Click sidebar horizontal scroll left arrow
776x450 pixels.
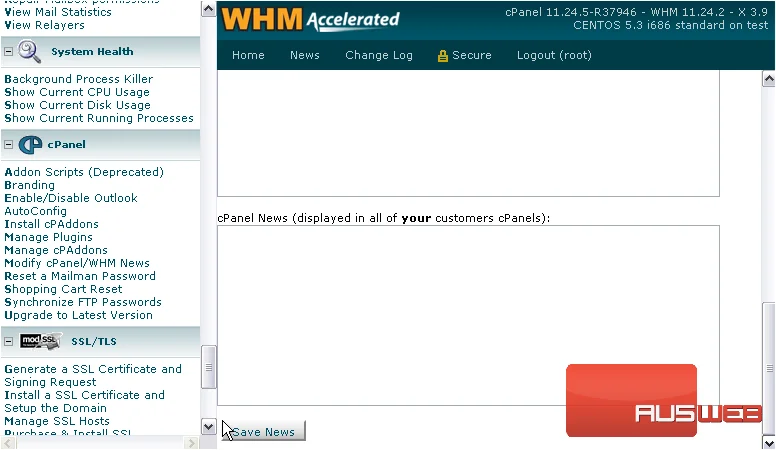click(x=8, y=443)
